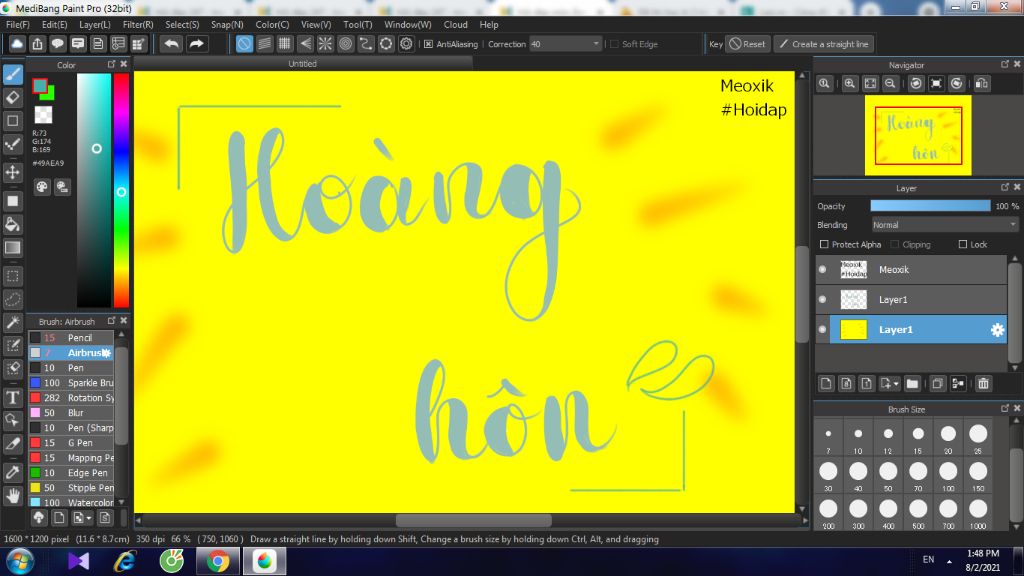Open the File menu

pos(18,25)
